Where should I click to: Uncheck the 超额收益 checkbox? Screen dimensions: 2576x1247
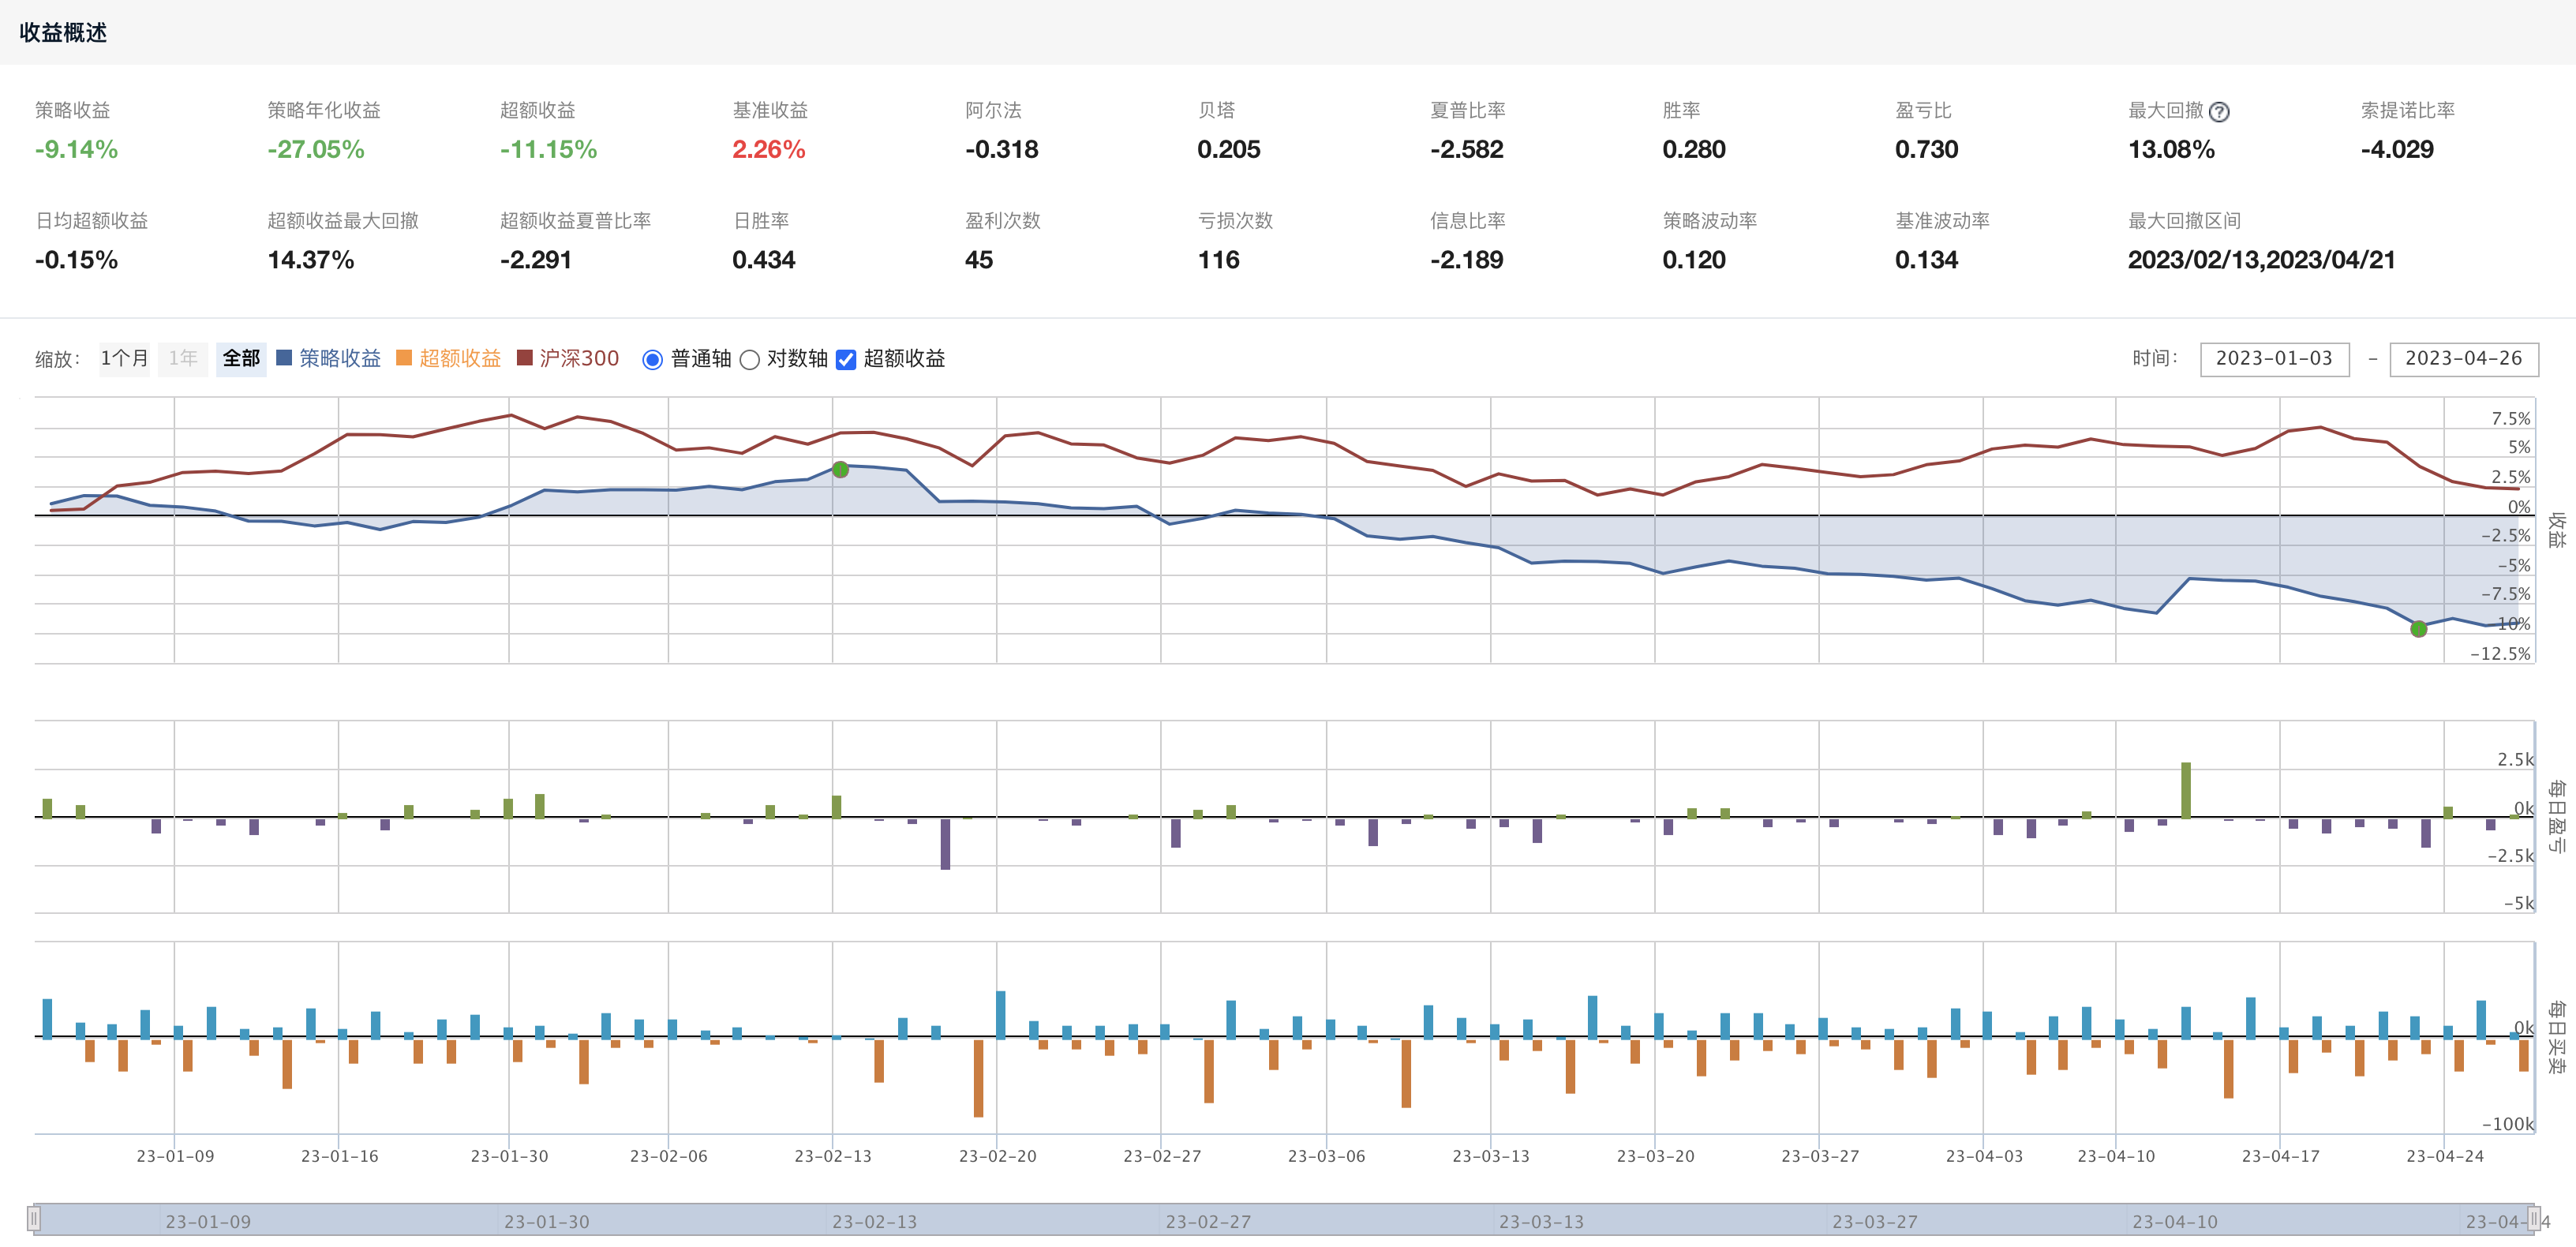846,360
